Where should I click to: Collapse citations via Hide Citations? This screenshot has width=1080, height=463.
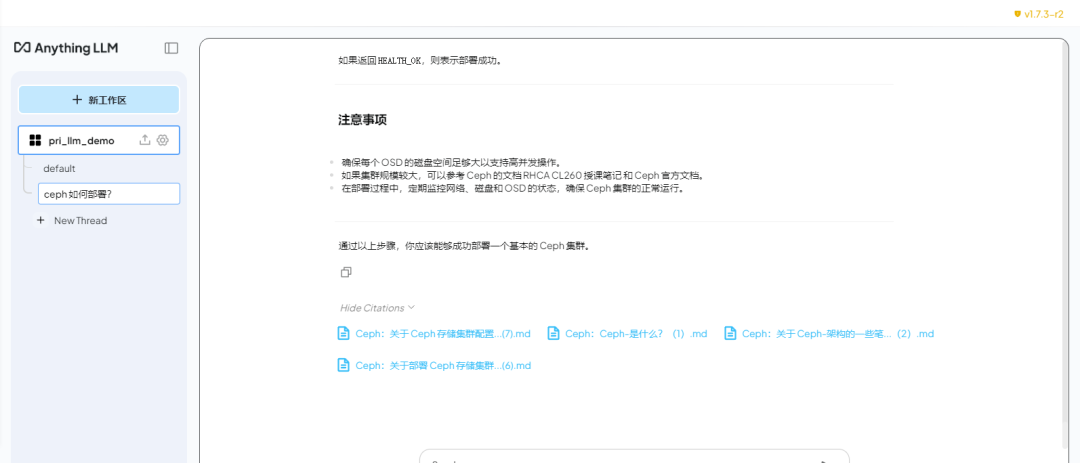click(377, 307)
